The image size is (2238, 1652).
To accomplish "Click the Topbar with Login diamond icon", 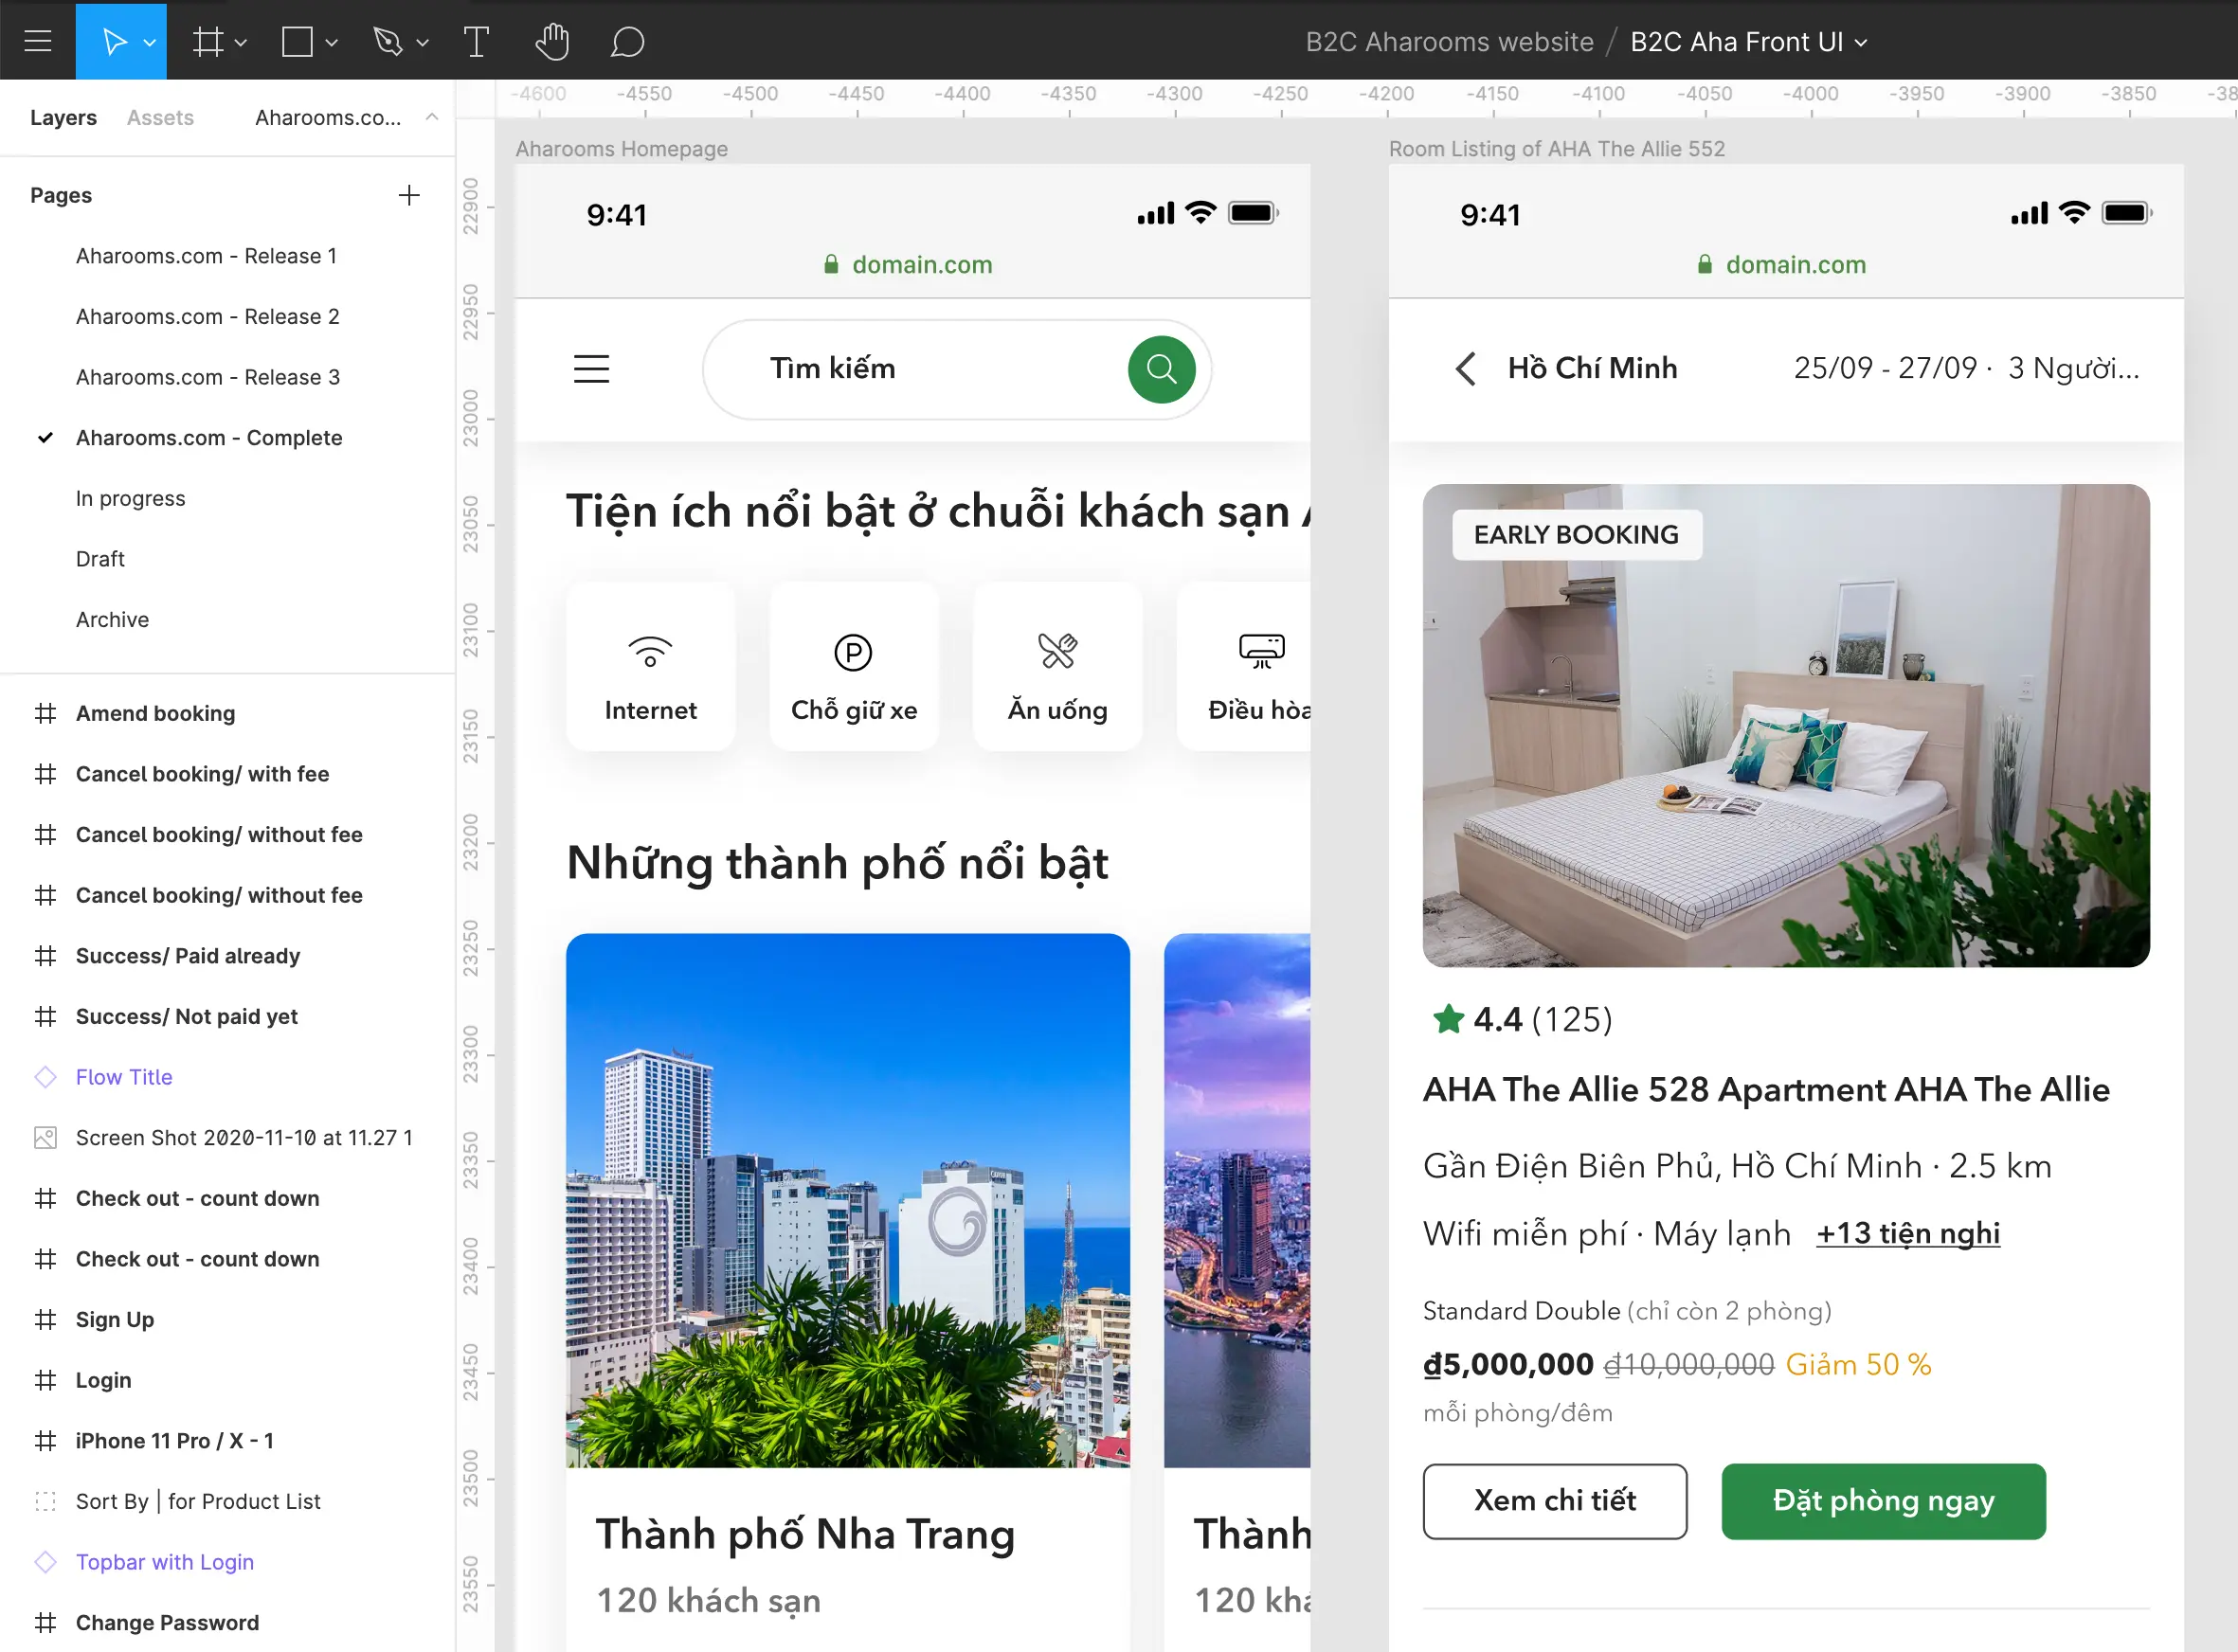I will coord(45,1562).
